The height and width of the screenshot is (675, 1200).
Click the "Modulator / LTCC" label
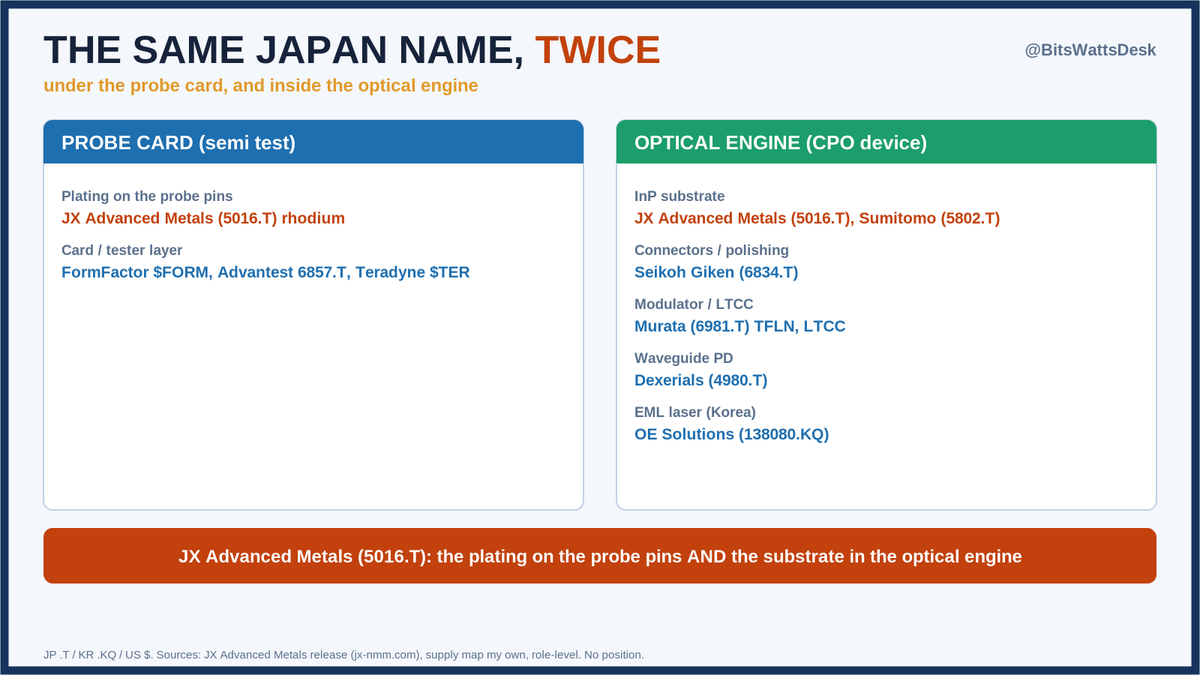pos(694,304)
